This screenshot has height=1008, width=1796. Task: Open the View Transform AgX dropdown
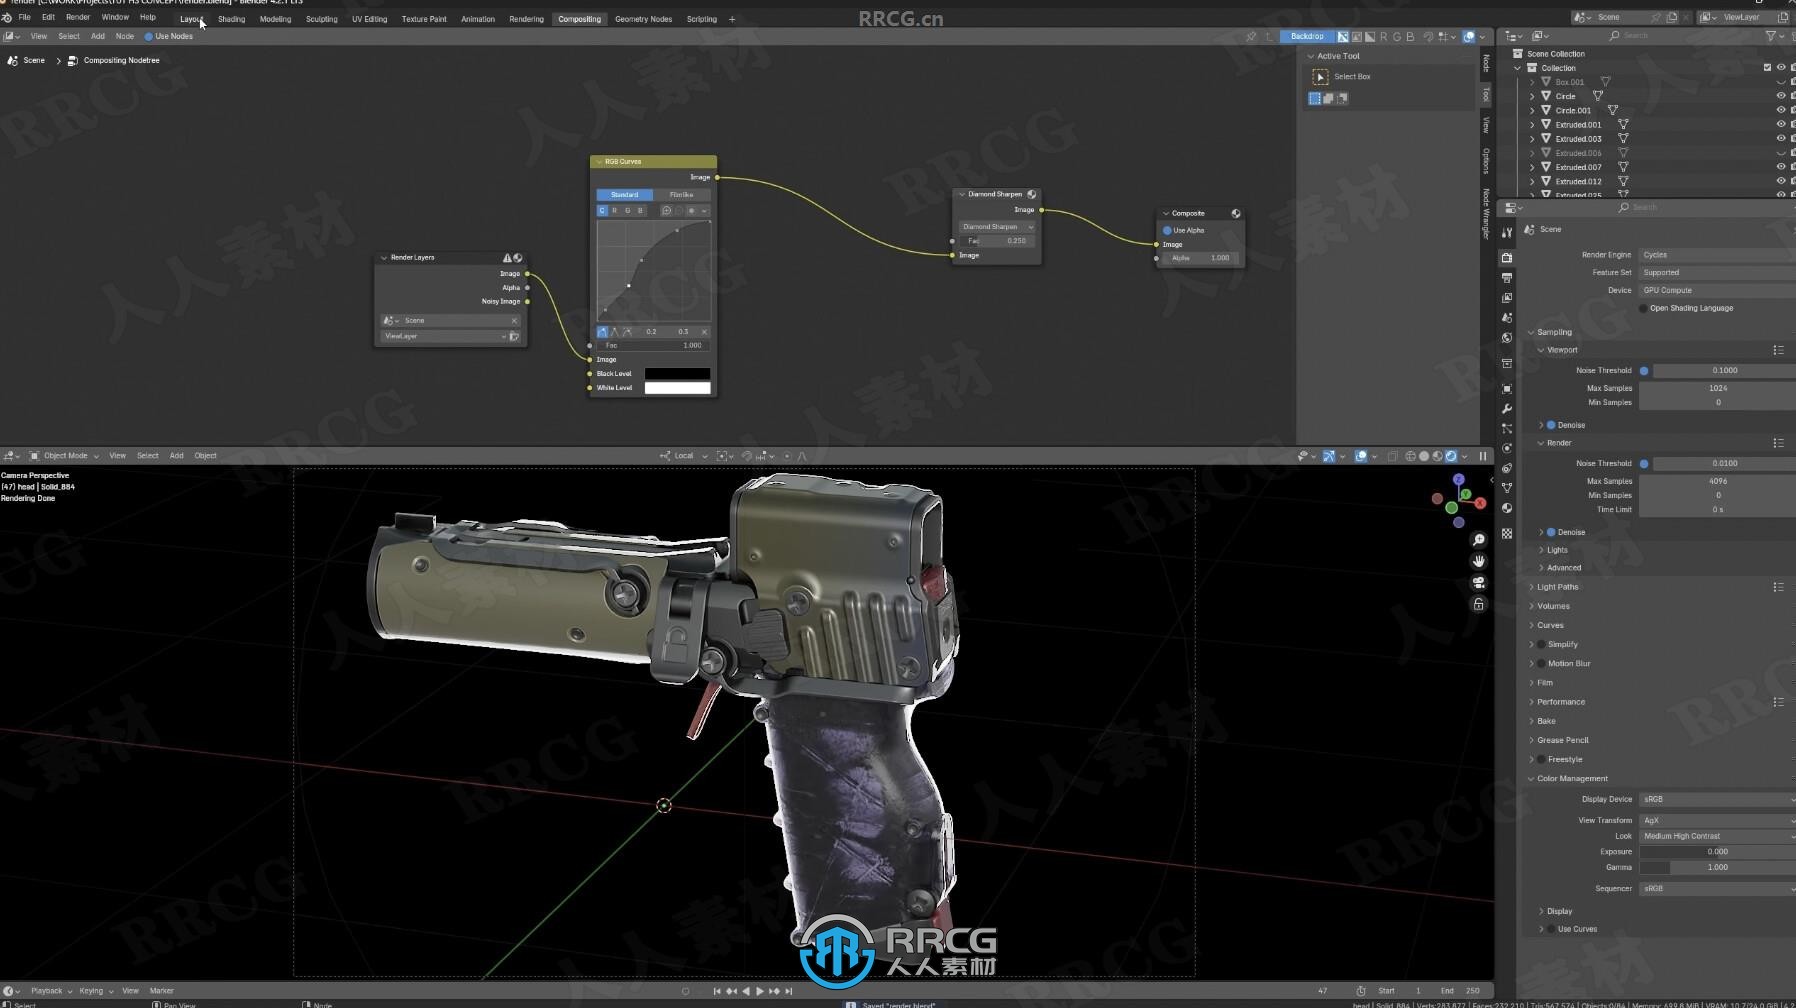(1717, 820)
